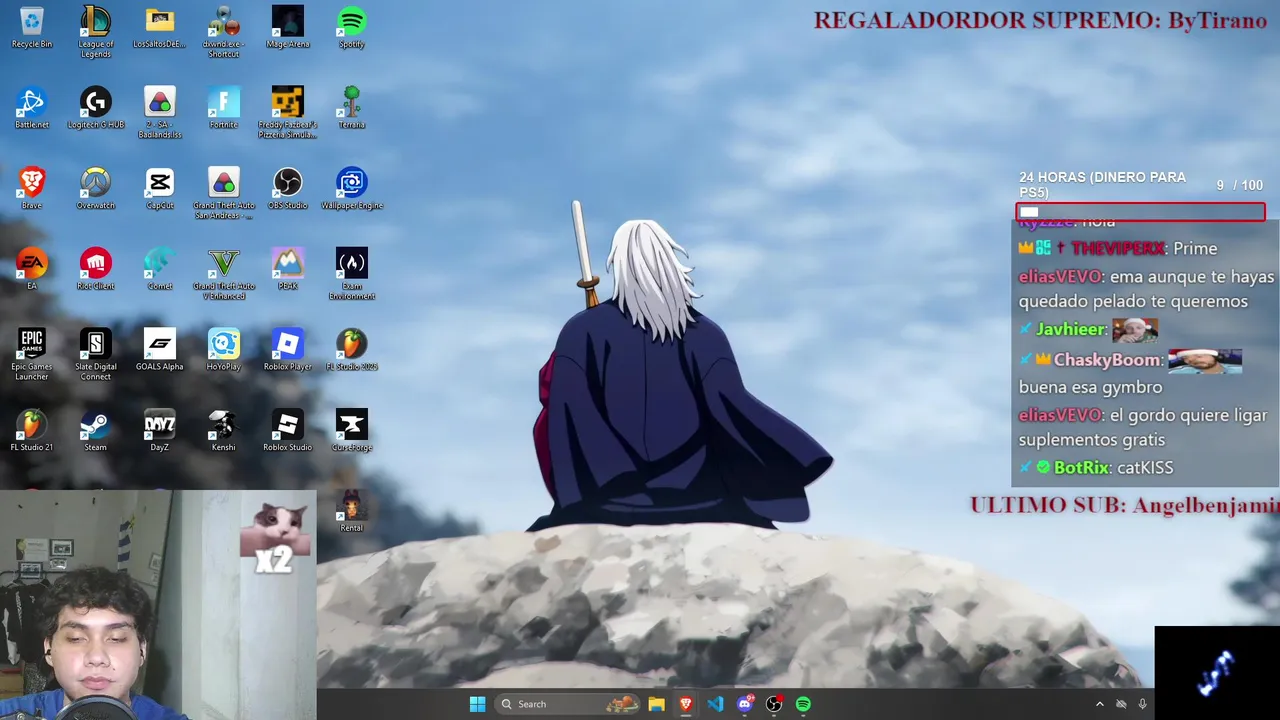Switch to OBS Studio on taskbar
1280x720 pixels.
(774, 704)
